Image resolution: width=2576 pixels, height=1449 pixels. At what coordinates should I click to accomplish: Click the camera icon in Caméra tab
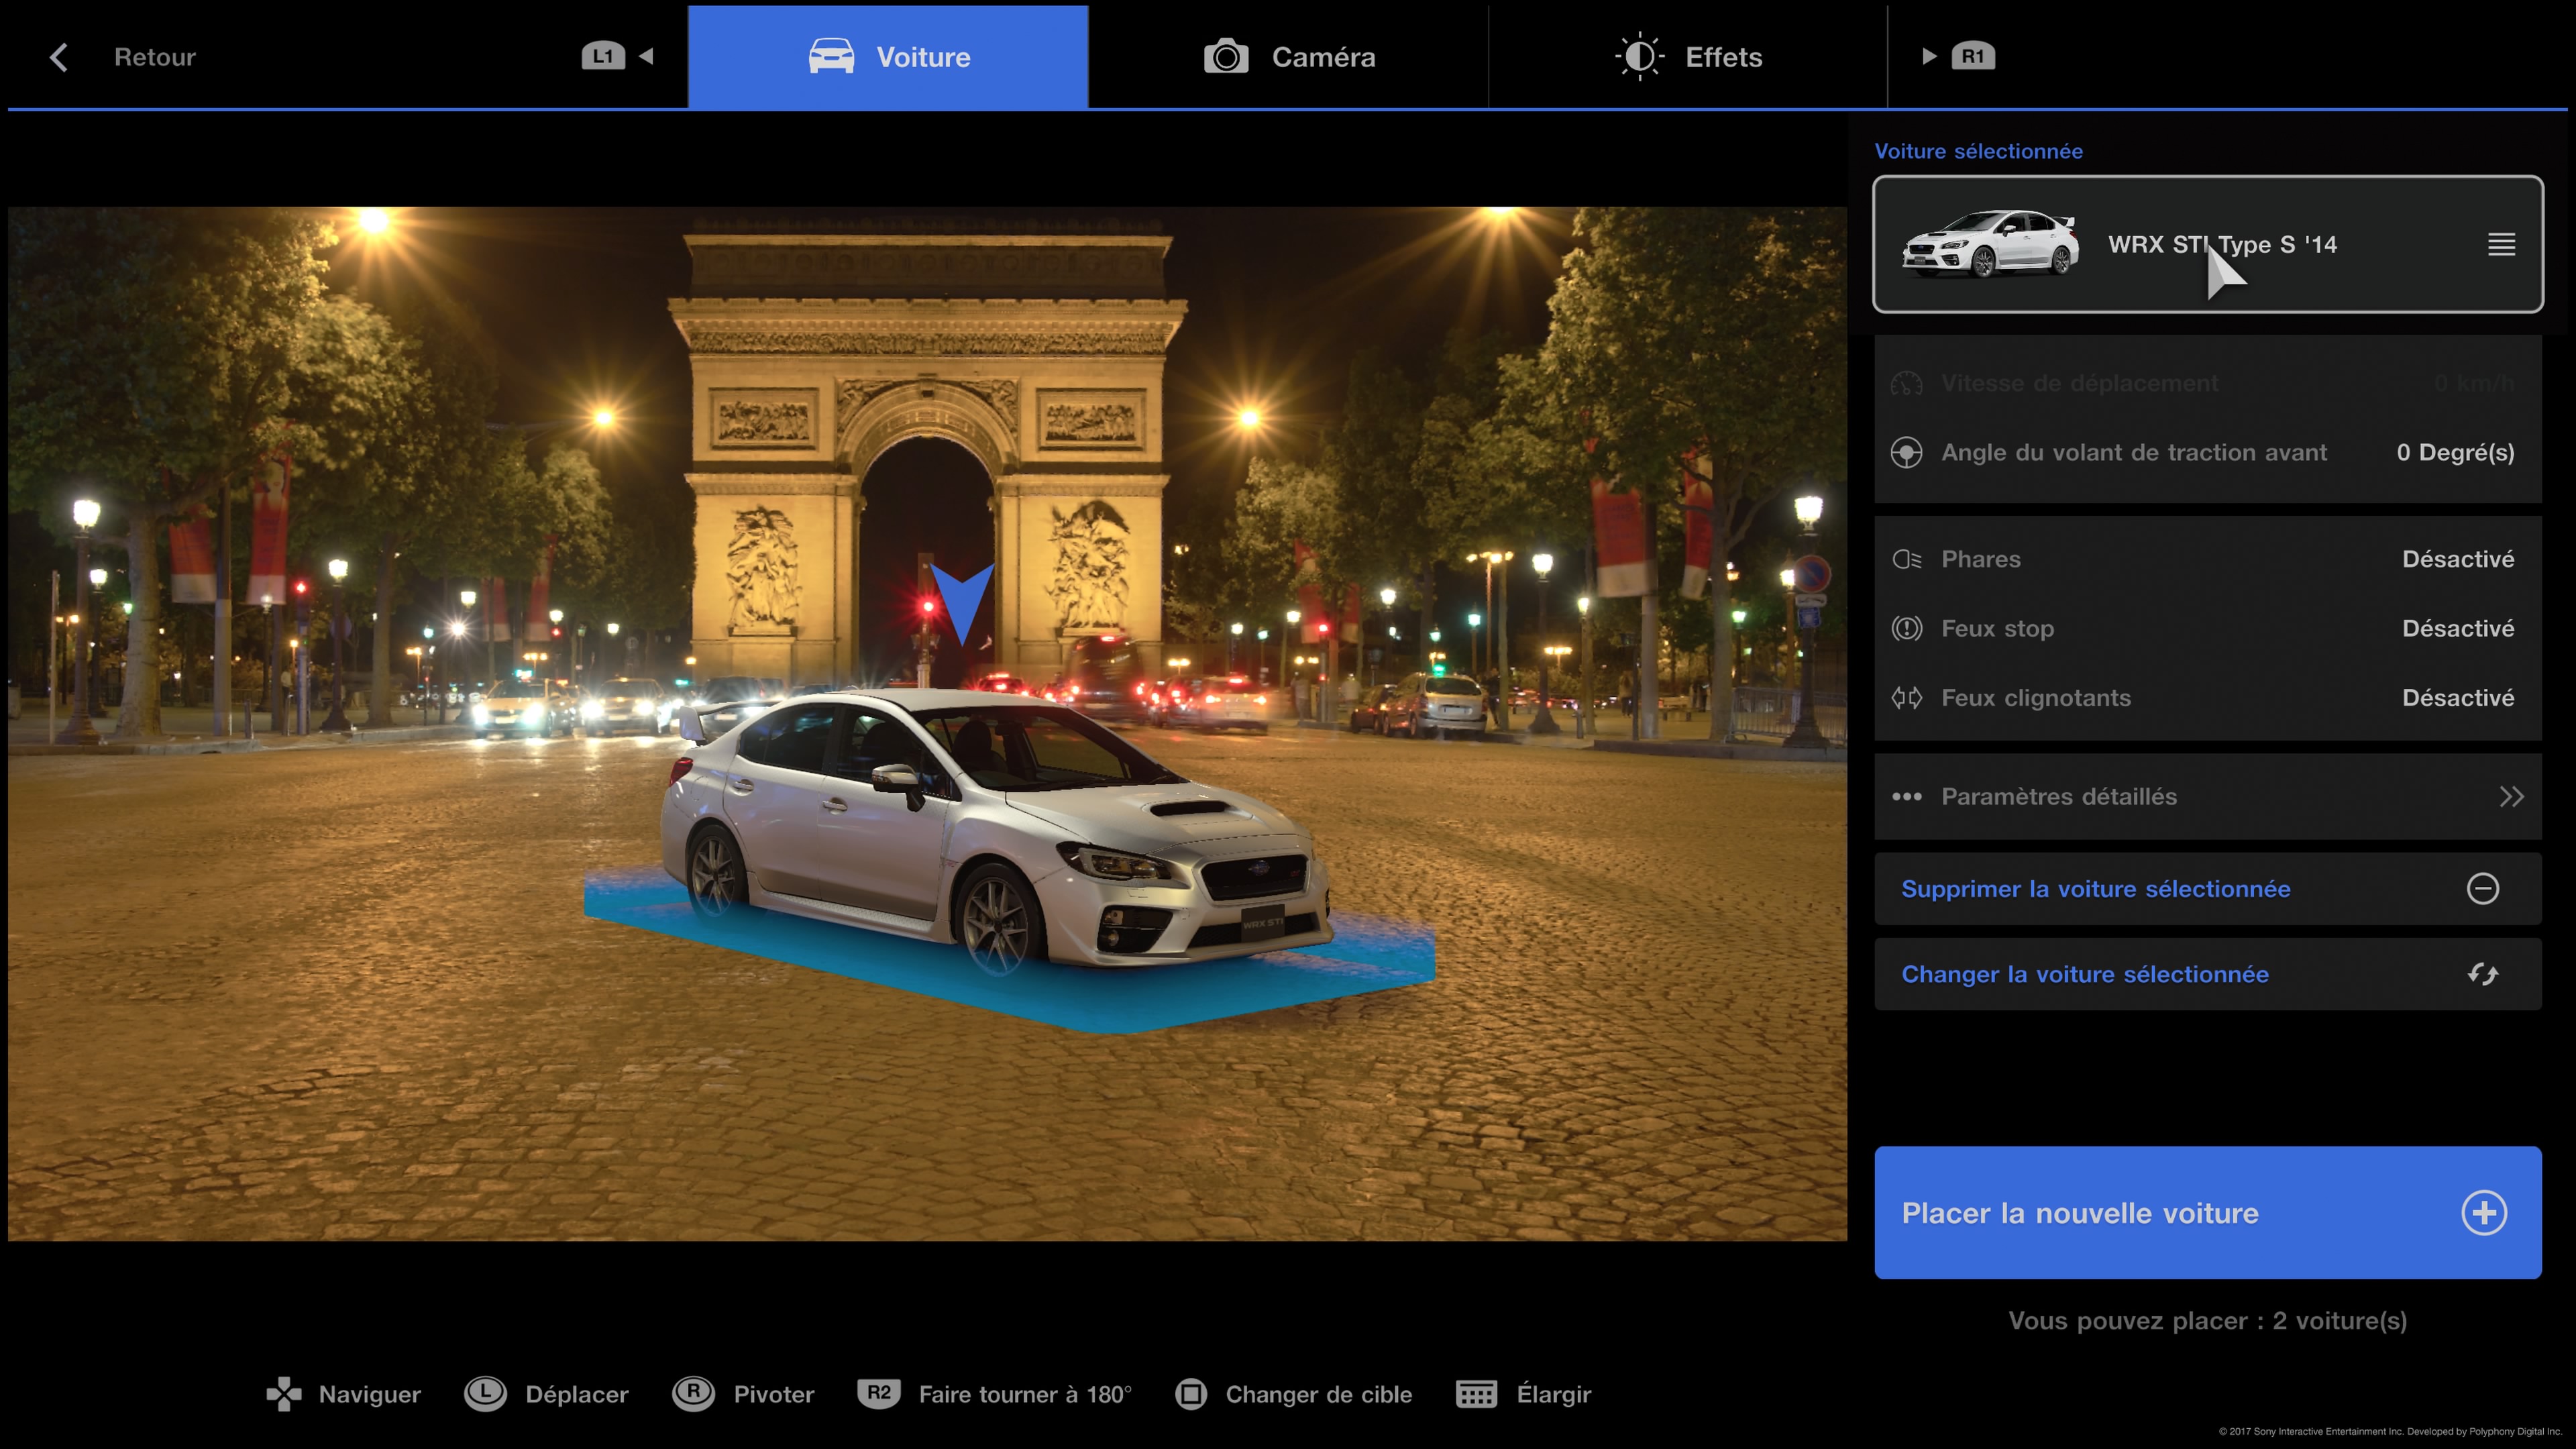tap(1226, 57)
